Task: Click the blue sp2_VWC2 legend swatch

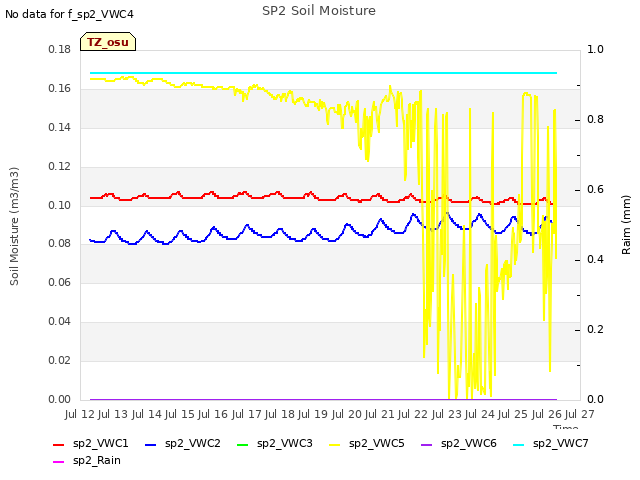Action: [151, 444]
